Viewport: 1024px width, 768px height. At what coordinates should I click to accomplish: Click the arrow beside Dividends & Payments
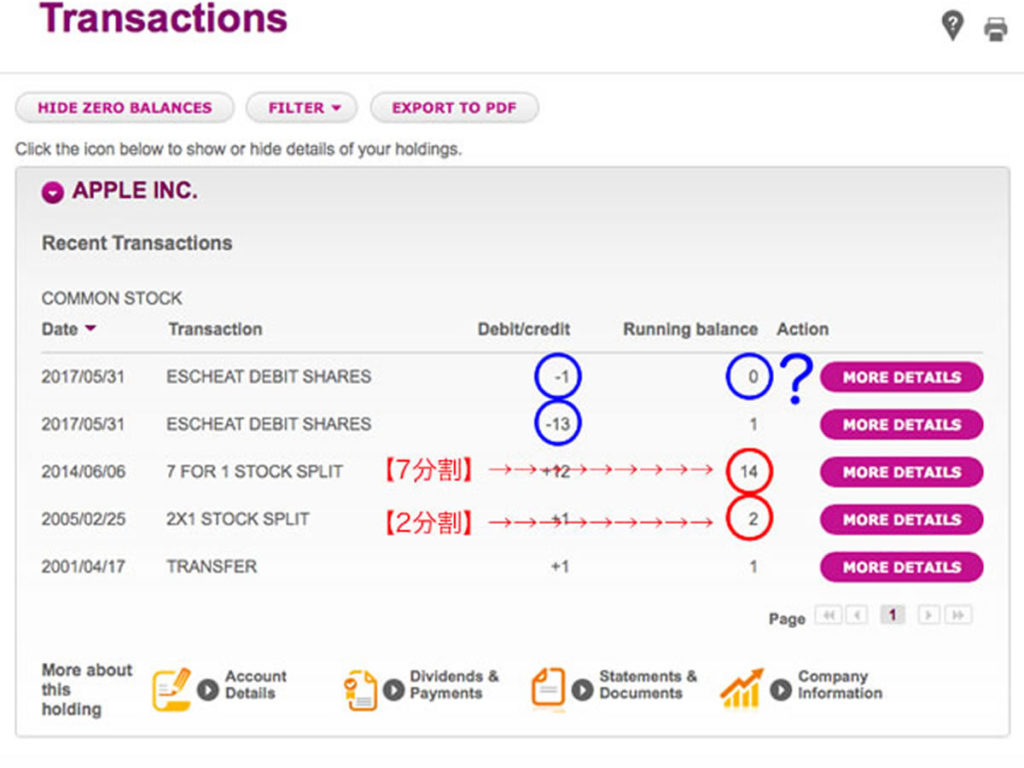pos(393,690)
